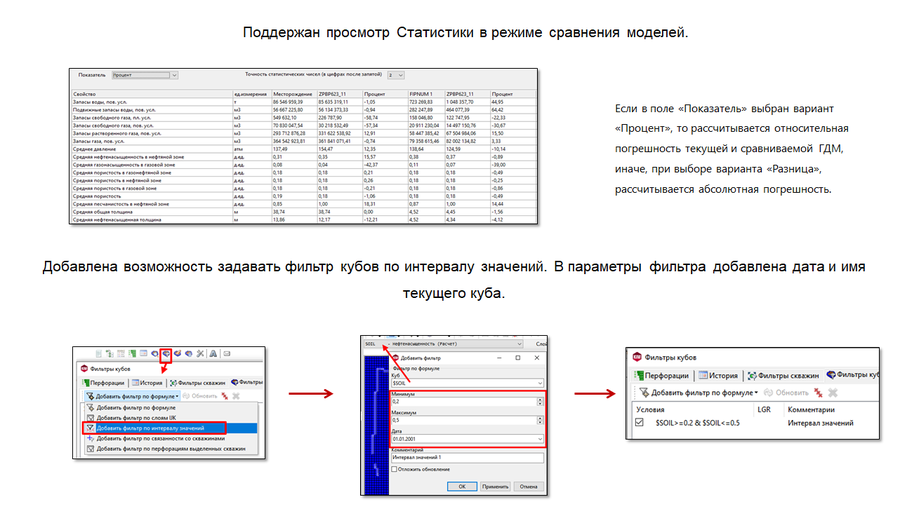Click the cube with orange brush toolbar icon

[x=177, y=354]
